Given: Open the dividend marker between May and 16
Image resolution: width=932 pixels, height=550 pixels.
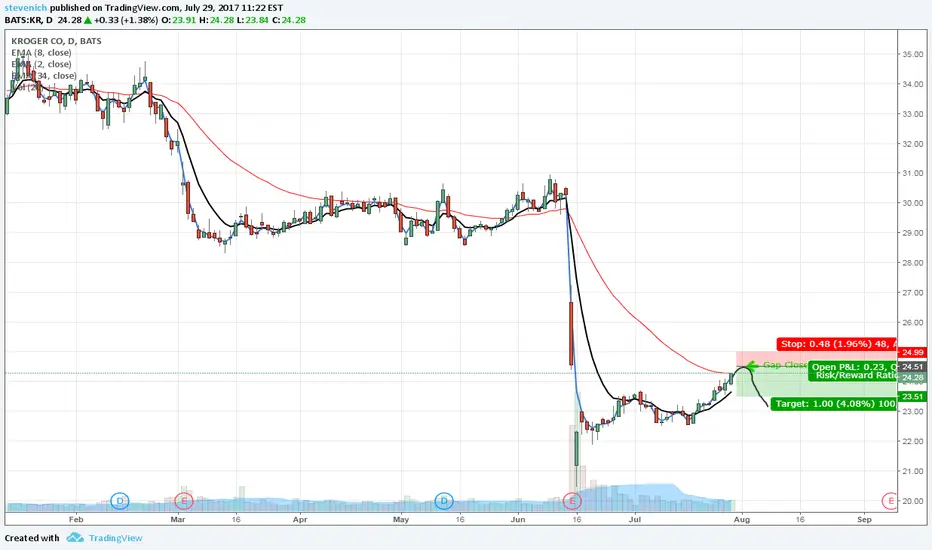Looking at the screenshot, I should (444, 501).
